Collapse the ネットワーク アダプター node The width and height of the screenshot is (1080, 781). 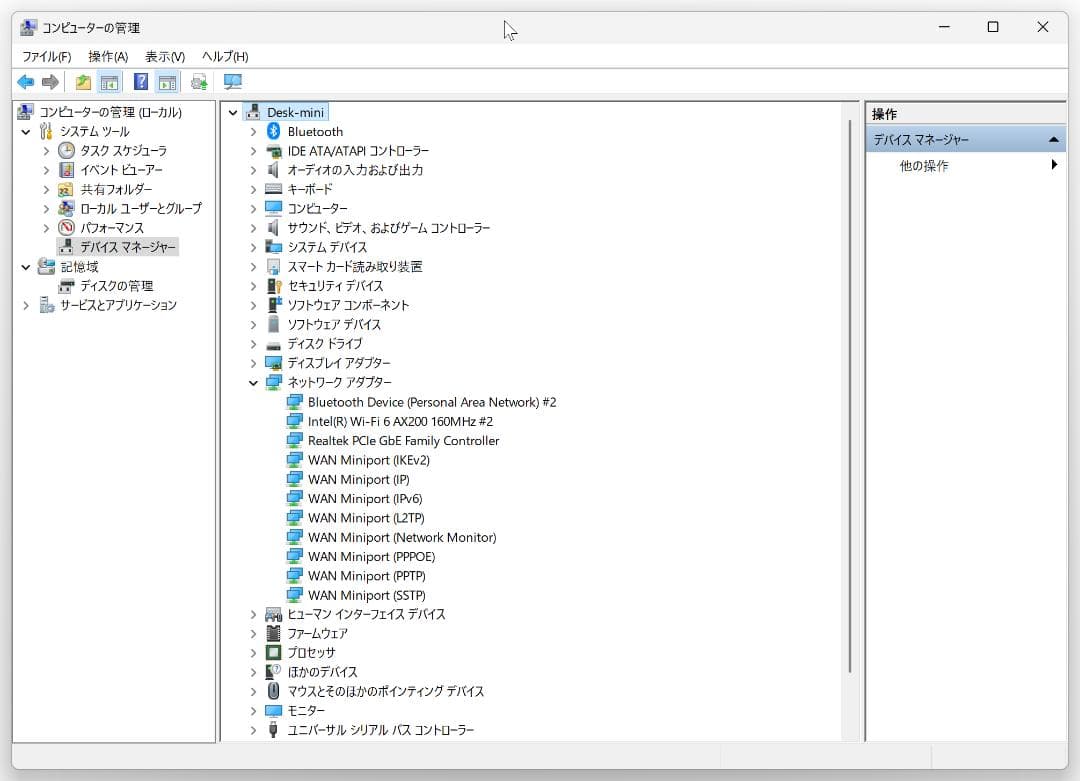click(254, 383)
